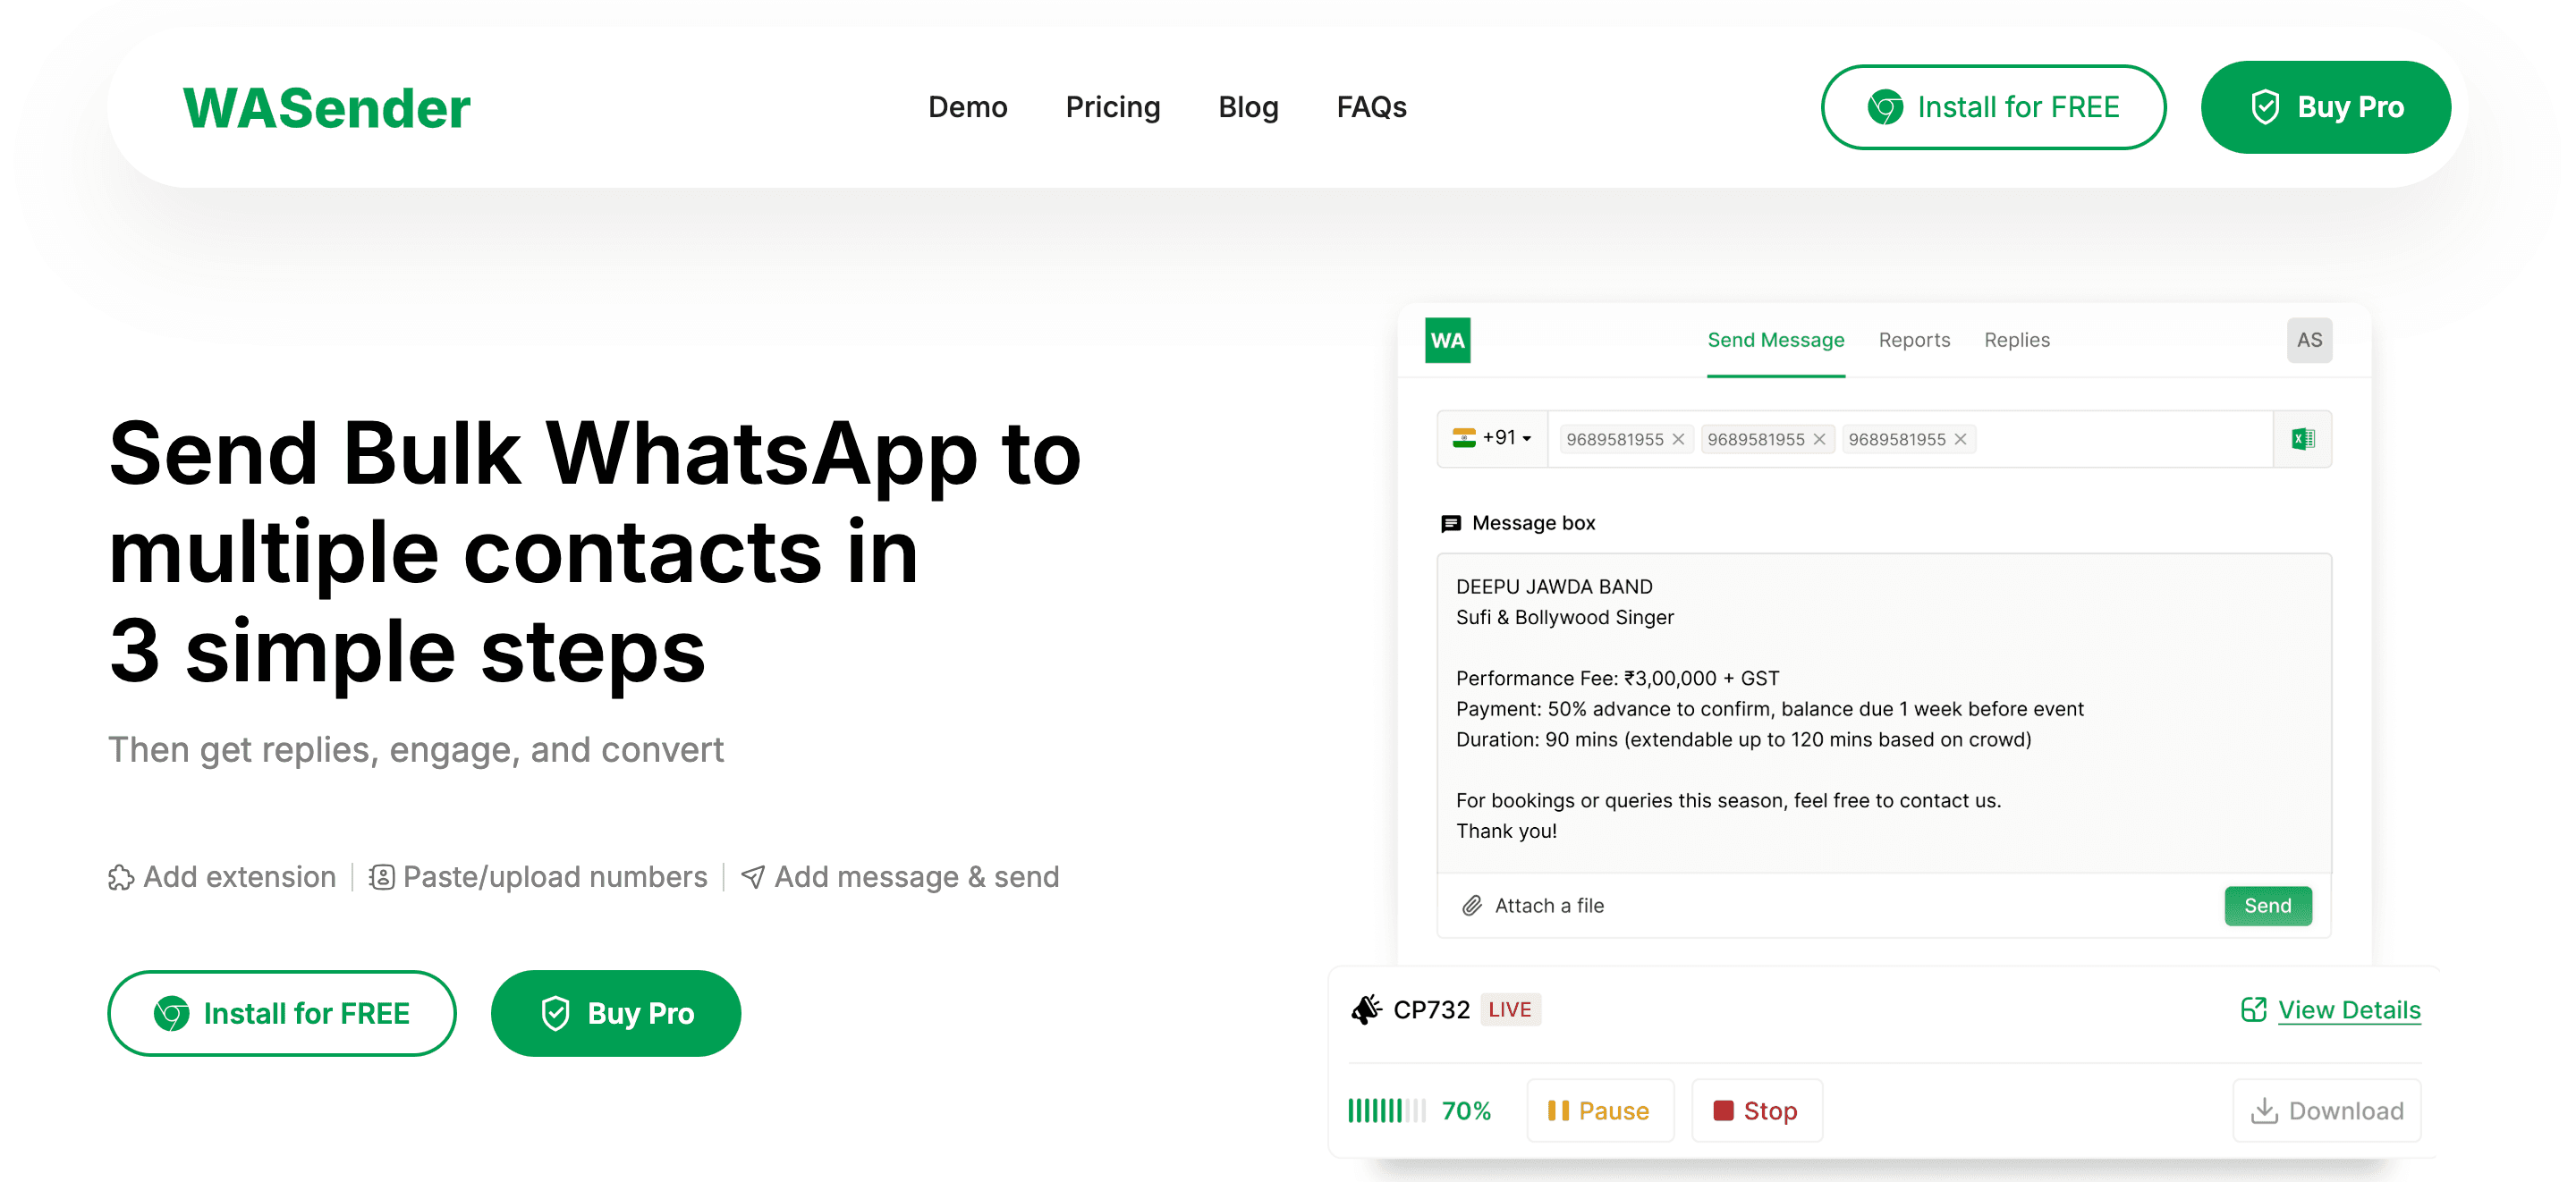Open the Demo navigation link
Screen dimensions: 2576x1182
(967, 107)
